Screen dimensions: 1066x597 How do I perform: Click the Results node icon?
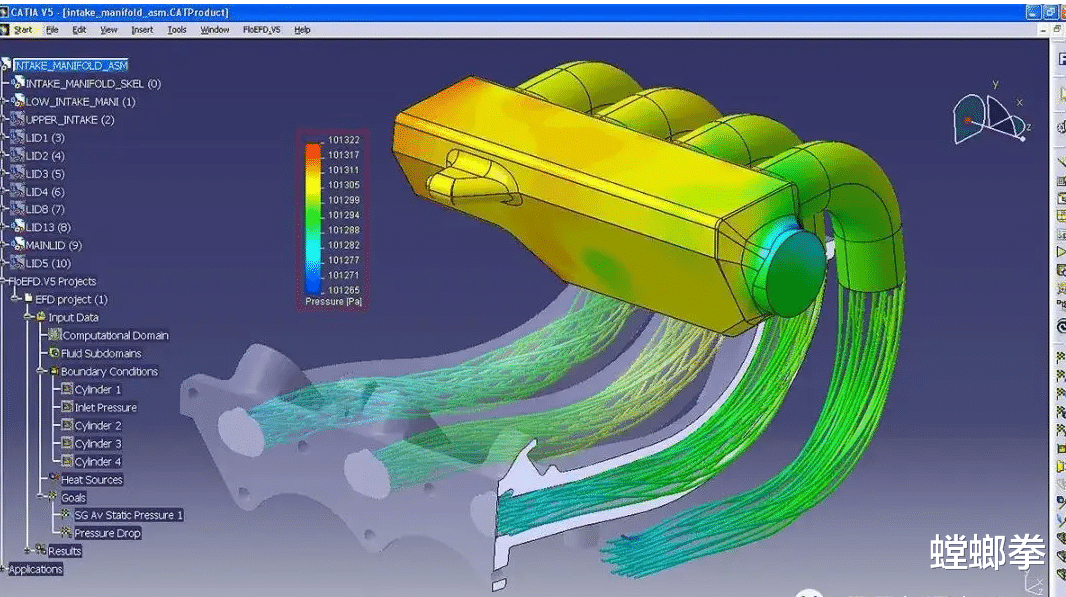point(41,549)
